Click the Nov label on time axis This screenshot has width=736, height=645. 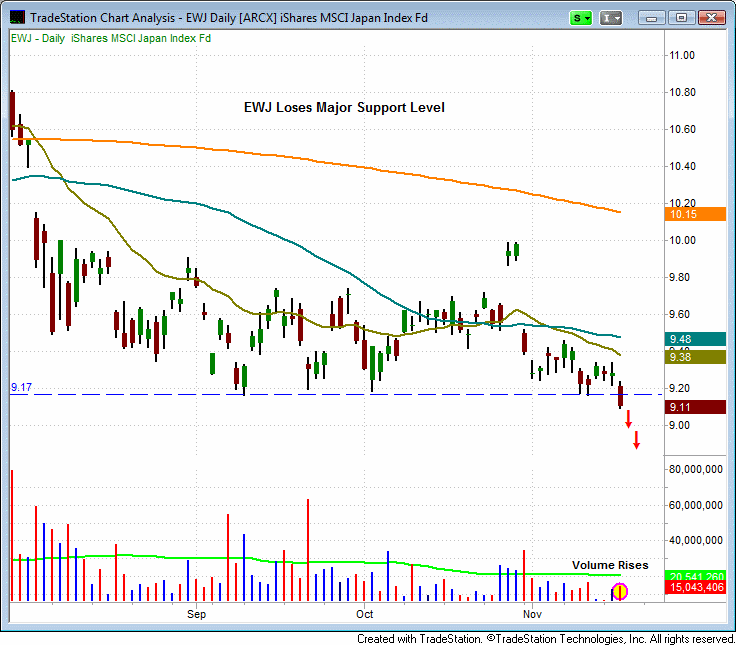pos(532,614)
